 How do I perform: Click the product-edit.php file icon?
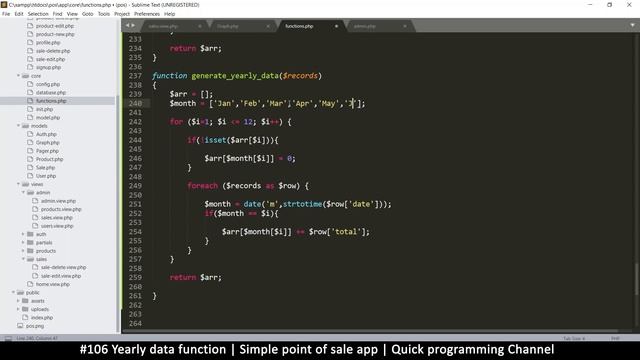(x=30, y=26)
